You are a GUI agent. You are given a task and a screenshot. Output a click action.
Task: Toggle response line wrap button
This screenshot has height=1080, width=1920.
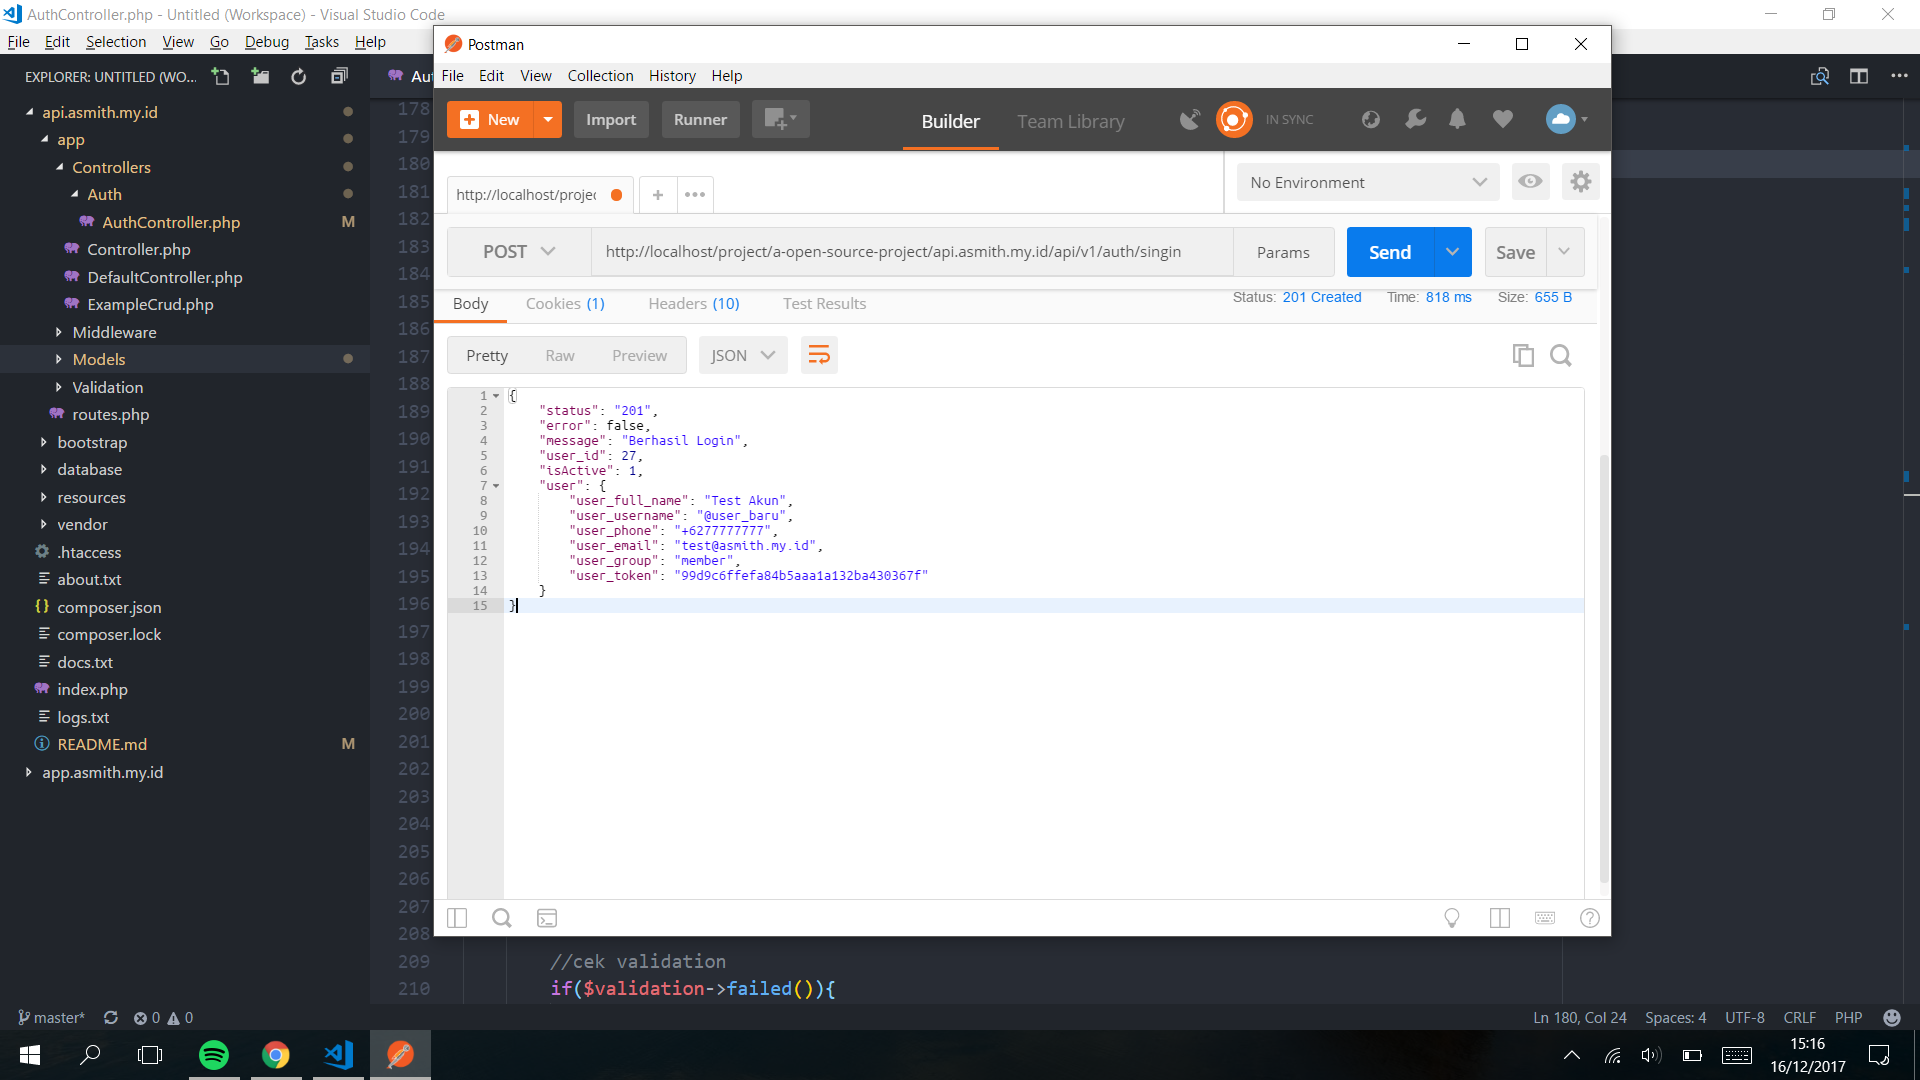(x=819, y=356)
